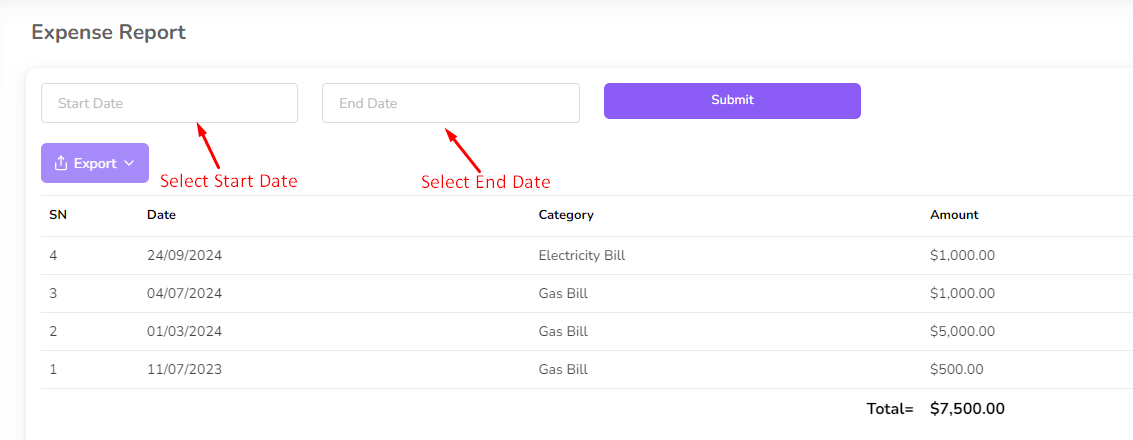Viewport: 1133px width, 440px height.
Task: Click the Total= label
Action: coord(890,409)
